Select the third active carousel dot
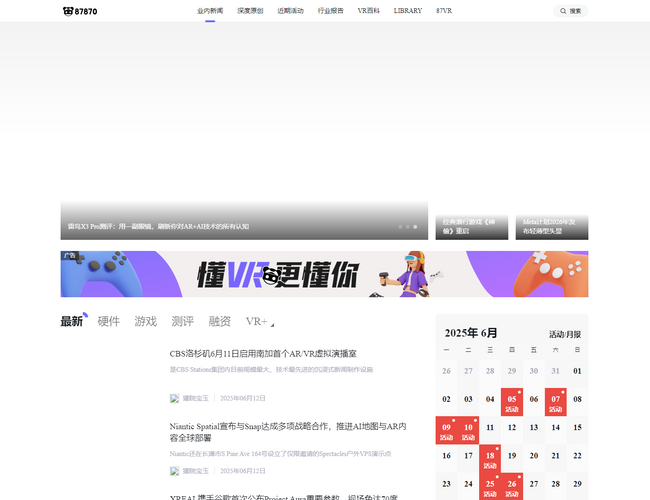The width and height of the screenshot is (650, 500). (415, 227)
